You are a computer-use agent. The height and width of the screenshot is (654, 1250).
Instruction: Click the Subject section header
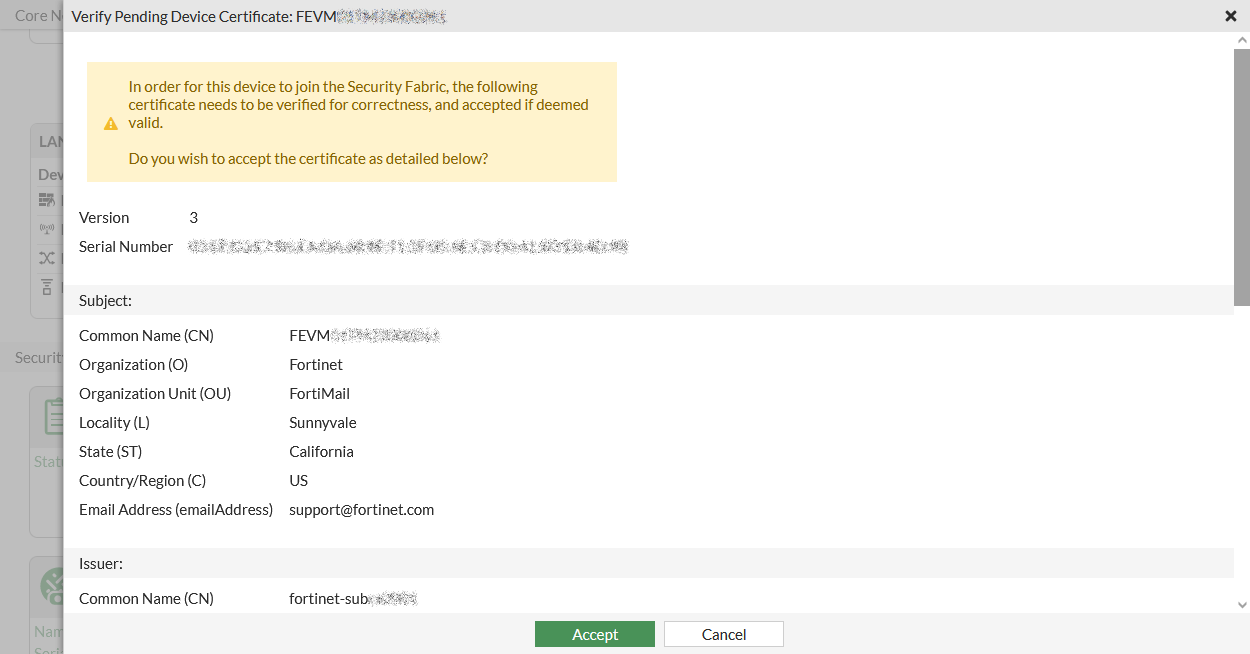(x=106, y=300)
